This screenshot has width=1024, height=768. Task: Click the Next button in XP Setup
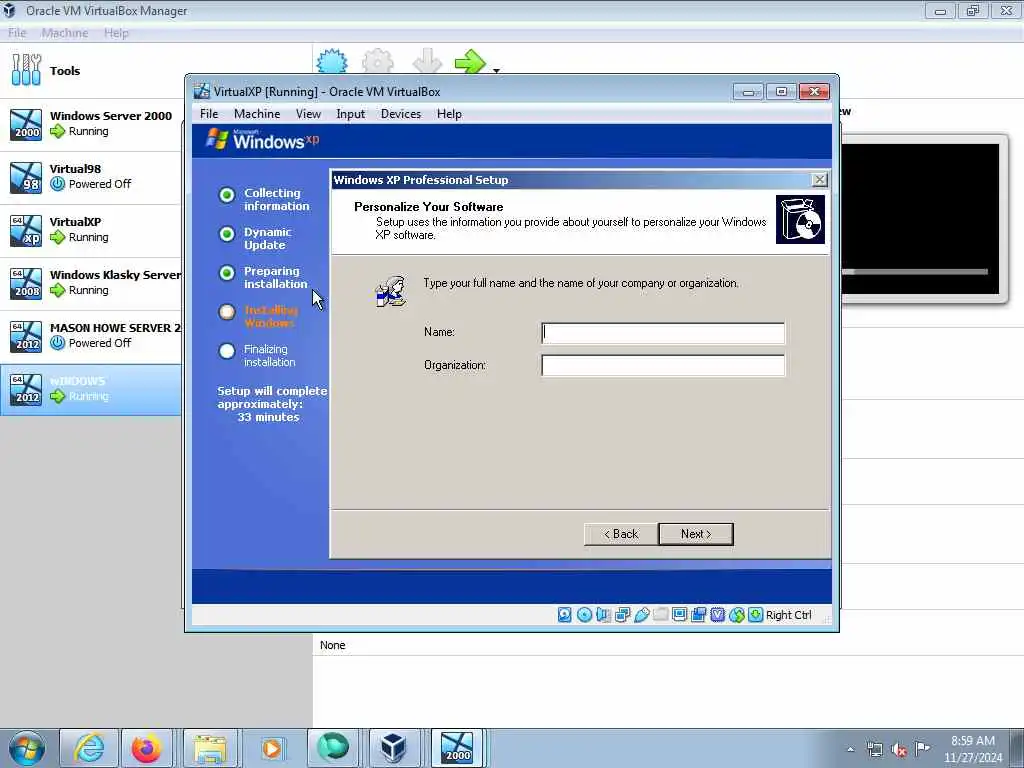pyautogui.click(x=696, y=534)
